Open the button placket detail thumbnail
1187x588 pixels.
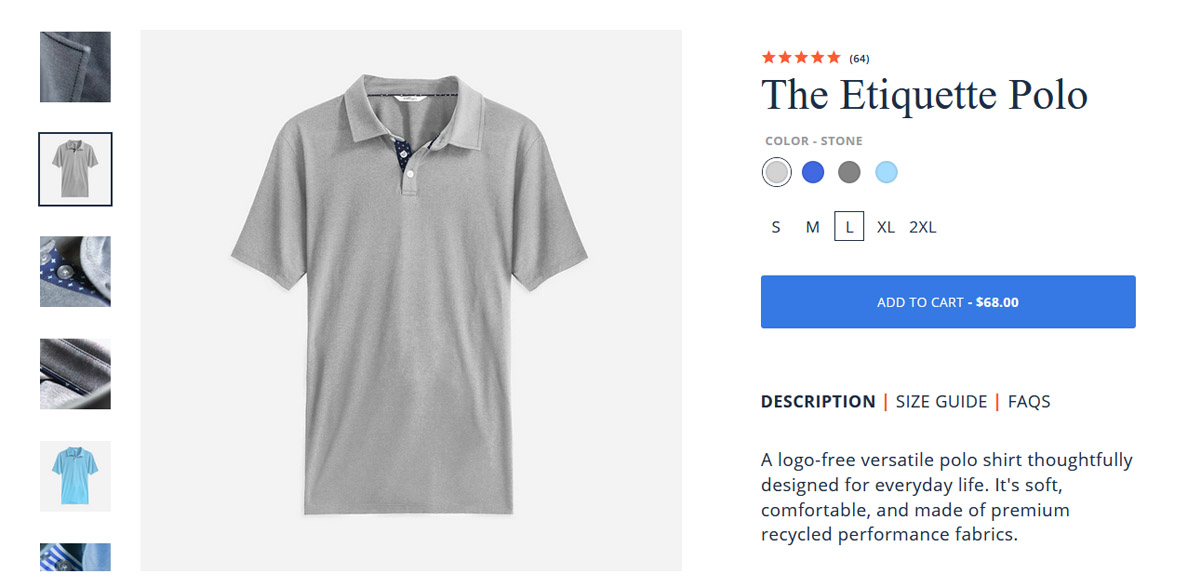tap(75, 271)
